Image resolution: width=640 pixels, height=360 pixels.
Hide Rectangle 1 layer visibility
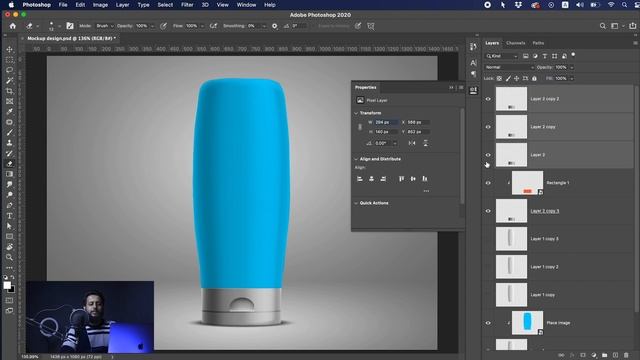click(488, 183)
